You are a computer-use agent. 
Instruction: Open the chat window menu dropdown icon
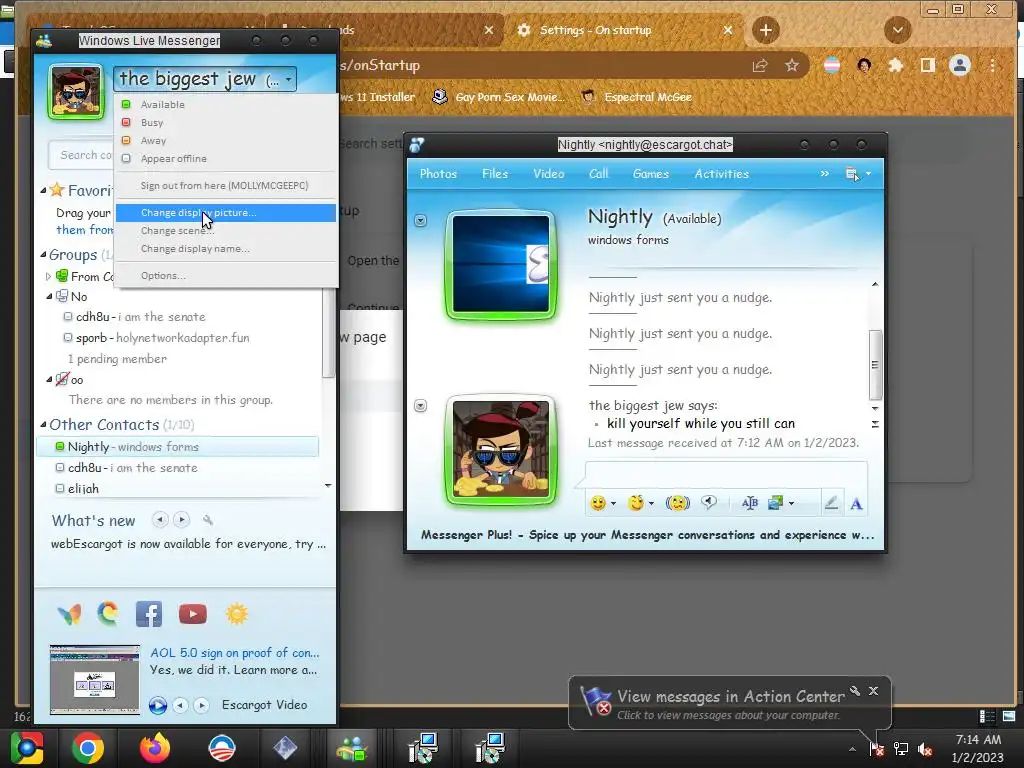[x=857, y=174]
